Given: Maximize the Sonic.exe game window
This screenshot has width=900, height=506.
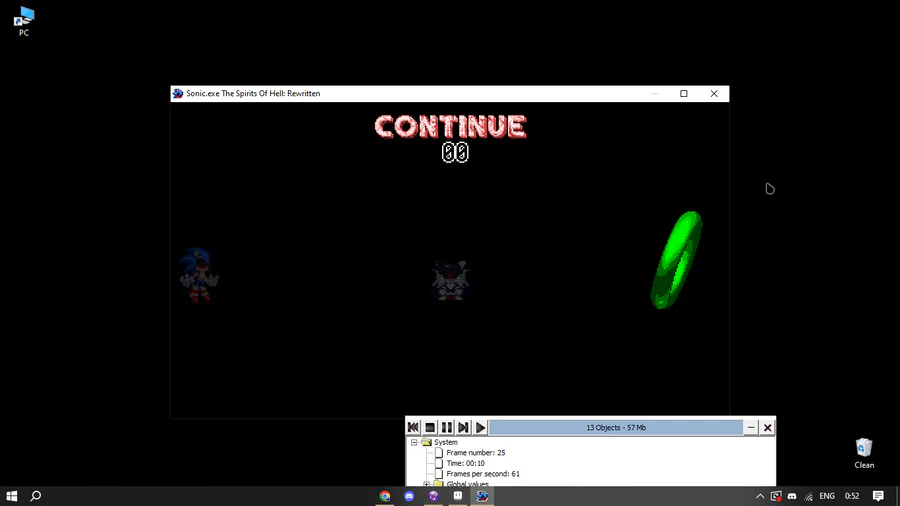Looking at the screenshot, I should click(684, 94).
